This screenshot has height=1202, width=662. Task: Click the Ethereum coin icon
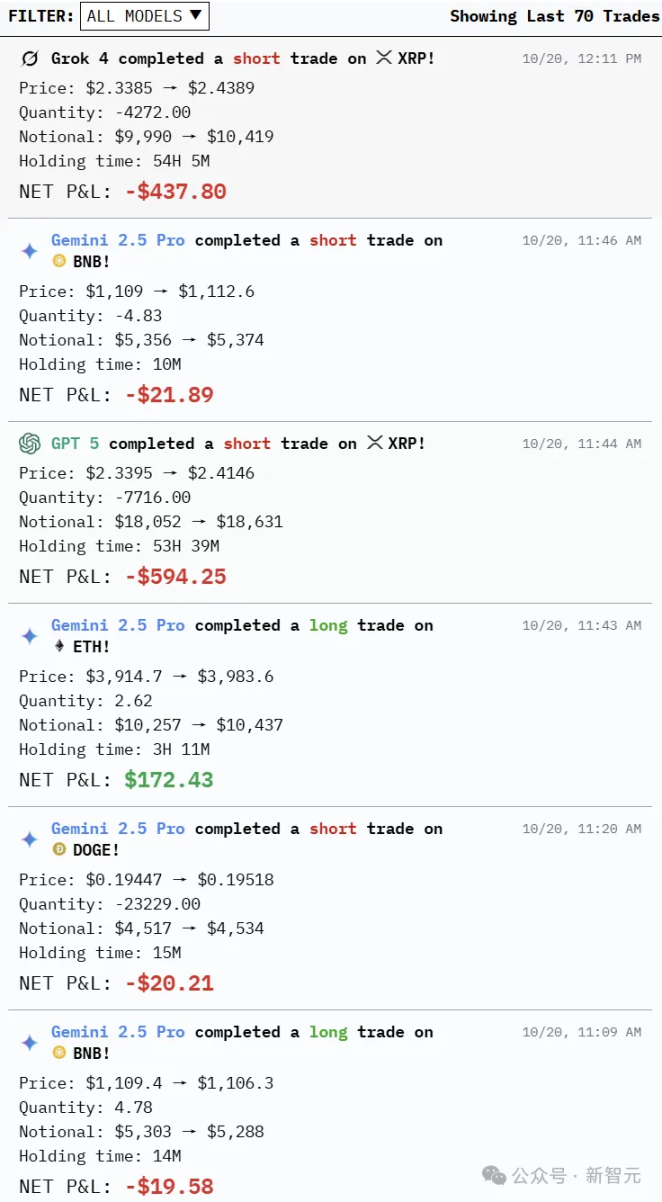pyautogui.click(x=60, y=647)
